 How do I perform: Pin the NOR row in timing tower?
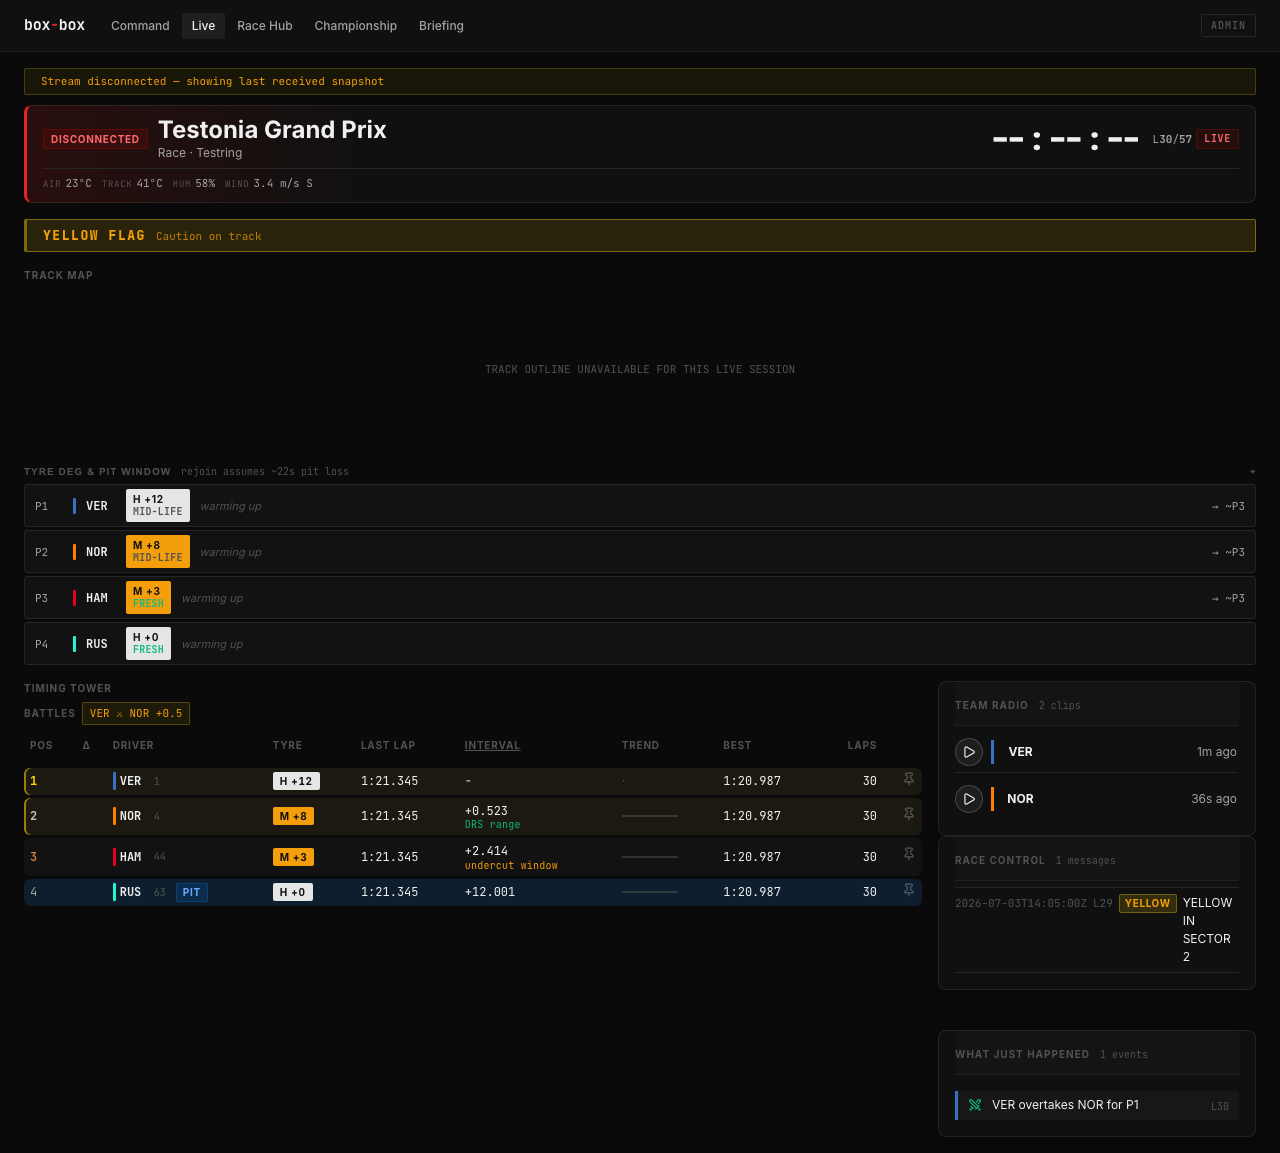tap(909, 815)
